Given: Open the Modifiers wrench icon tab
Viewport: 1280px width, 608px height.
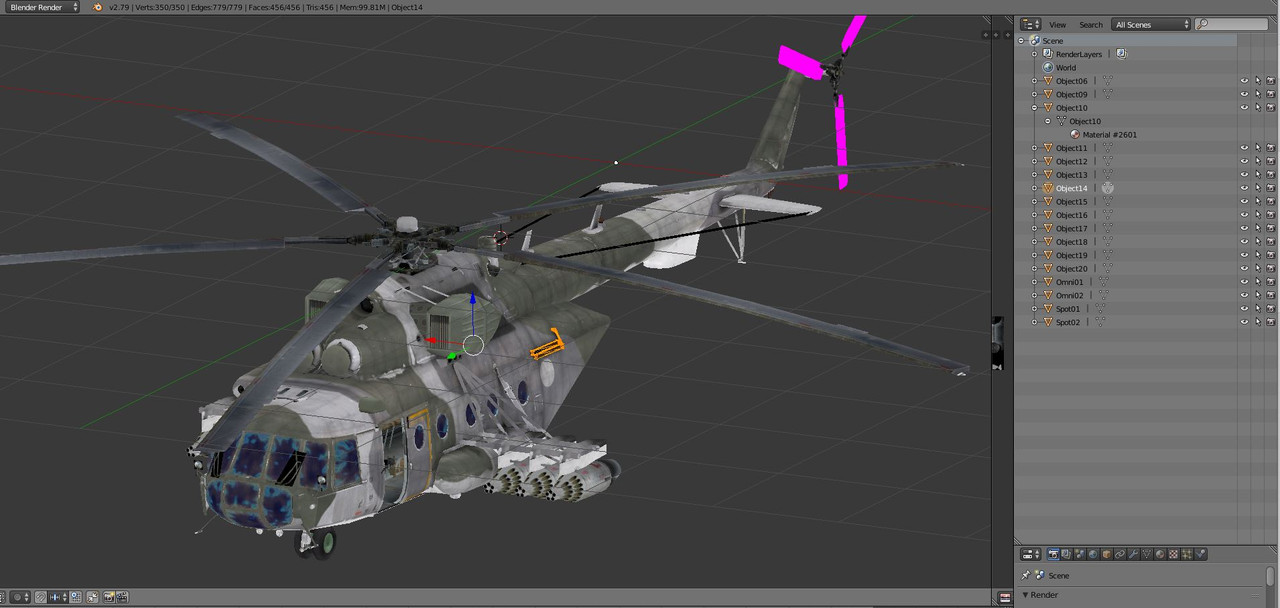Looking at the screenshot, I should click(x=1133, y=554).
